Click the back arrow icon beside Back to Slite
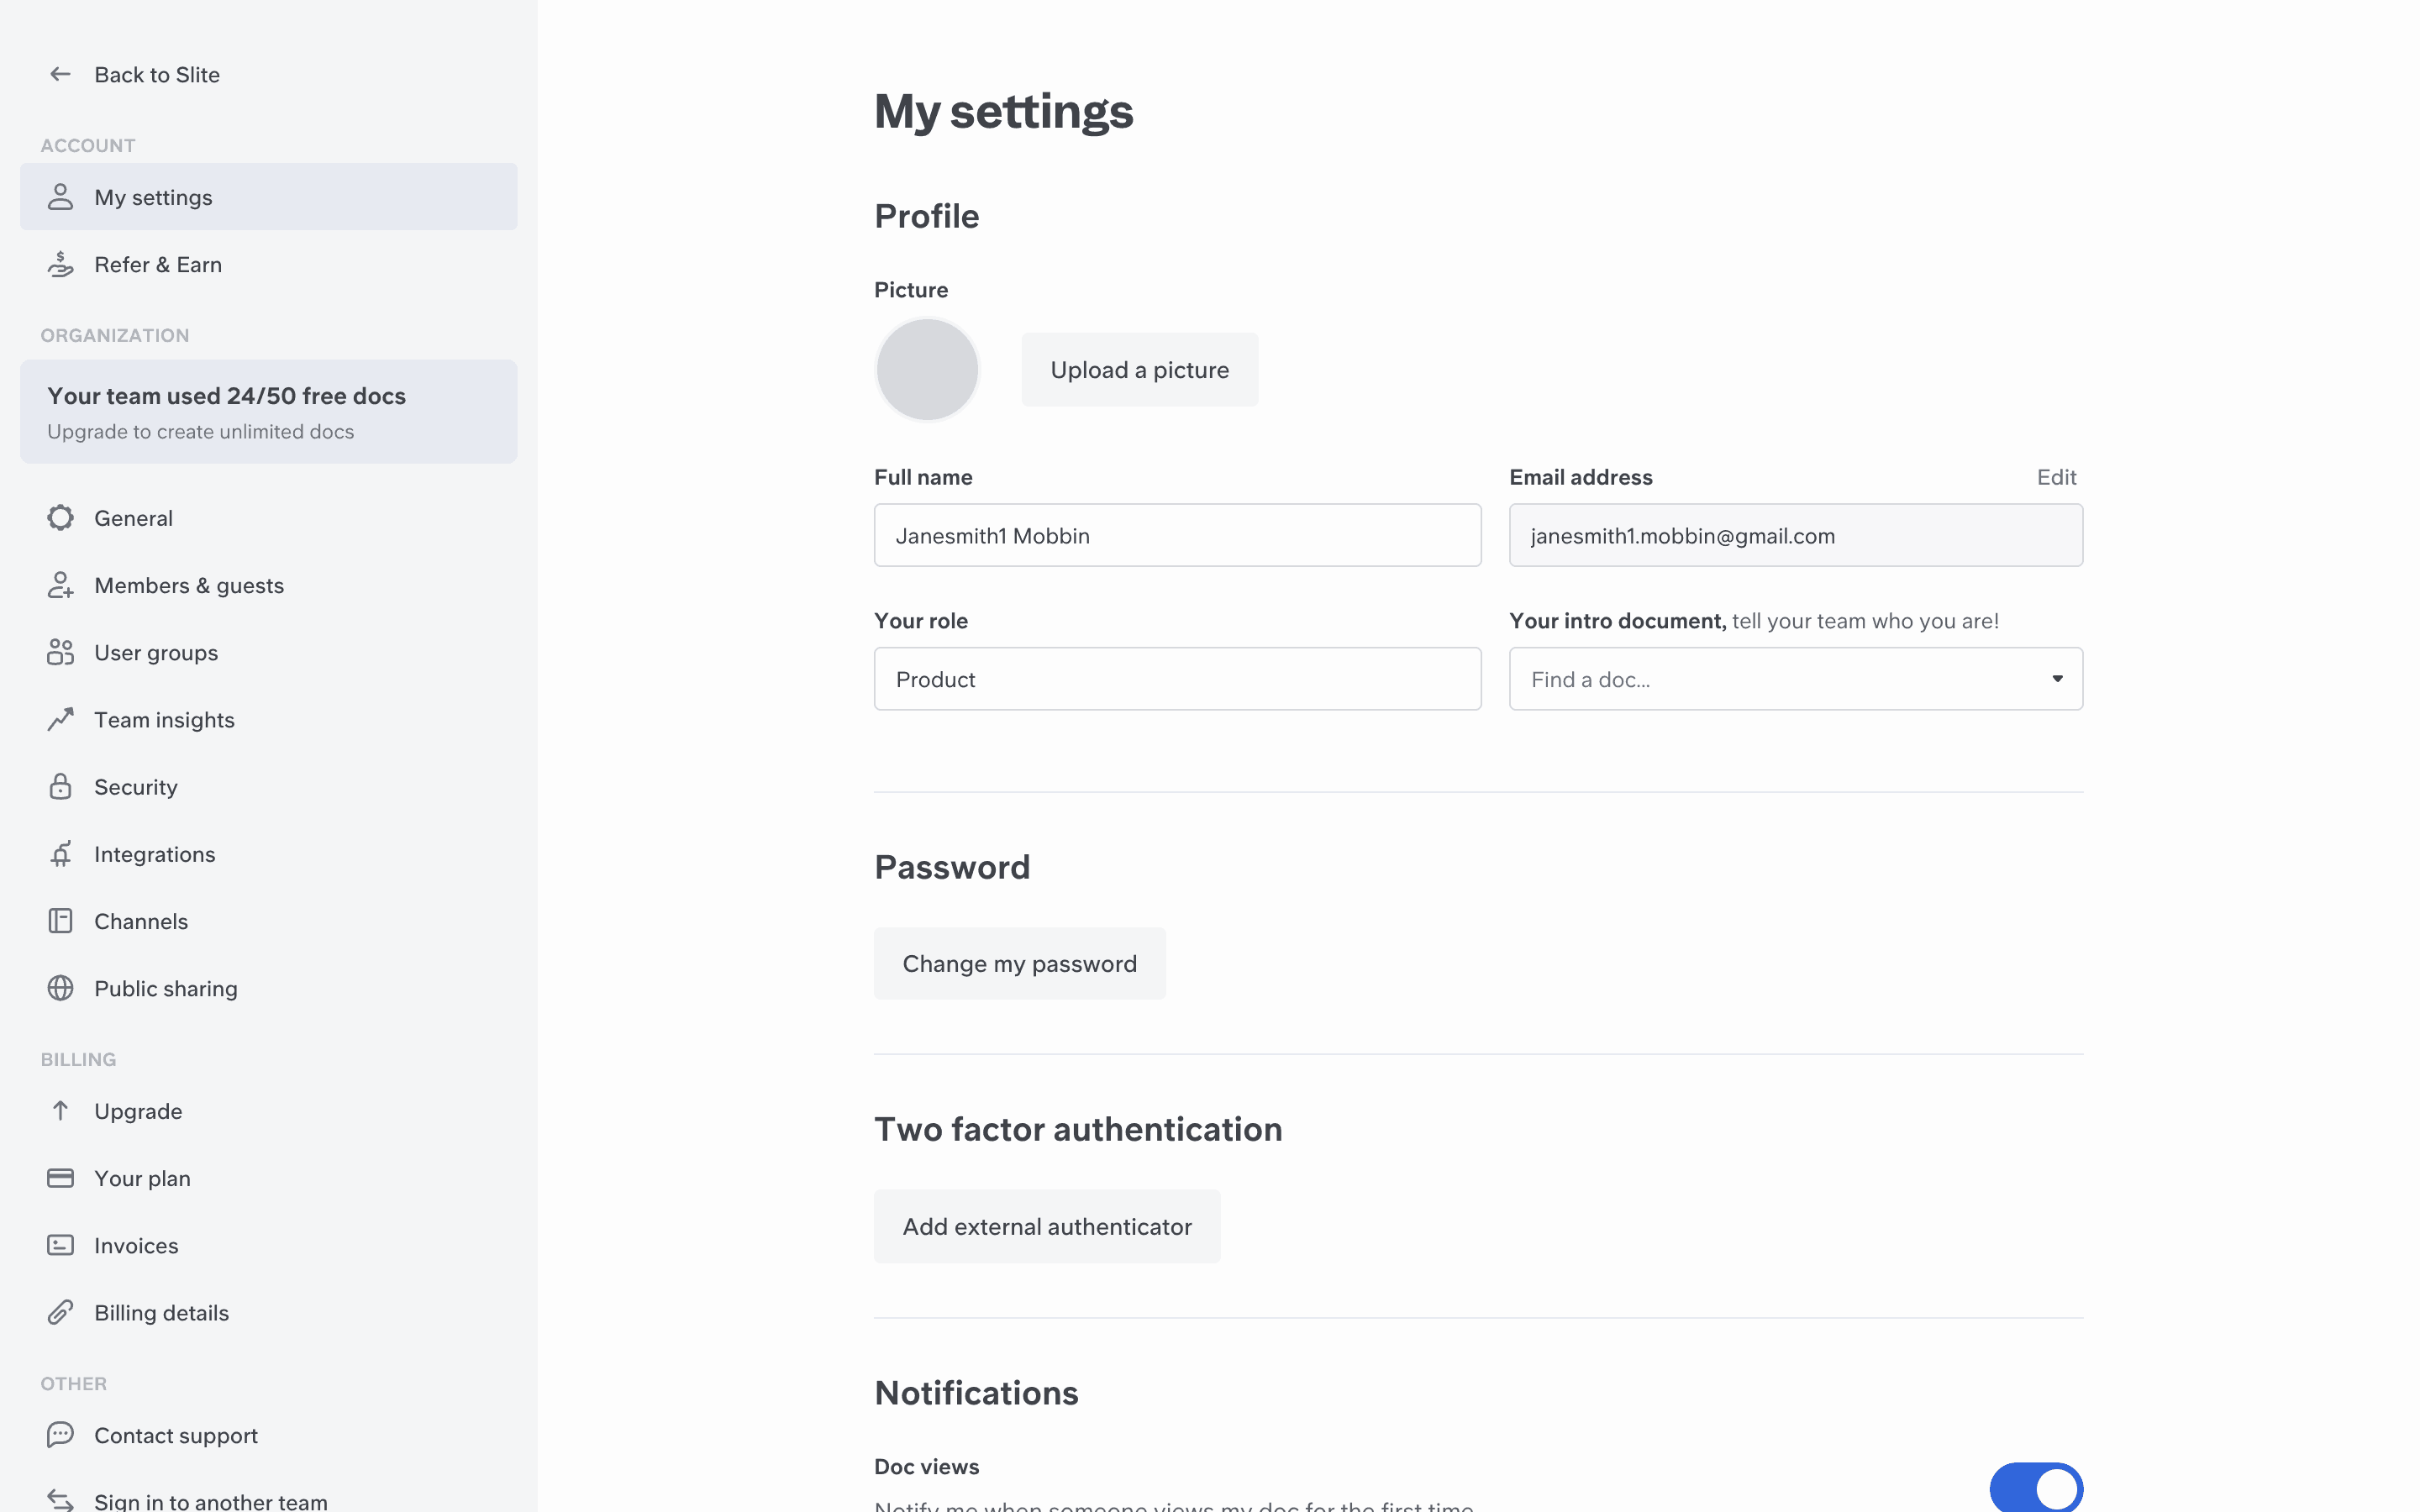Screen dimensions: 2420x1512 coord(60,74)
